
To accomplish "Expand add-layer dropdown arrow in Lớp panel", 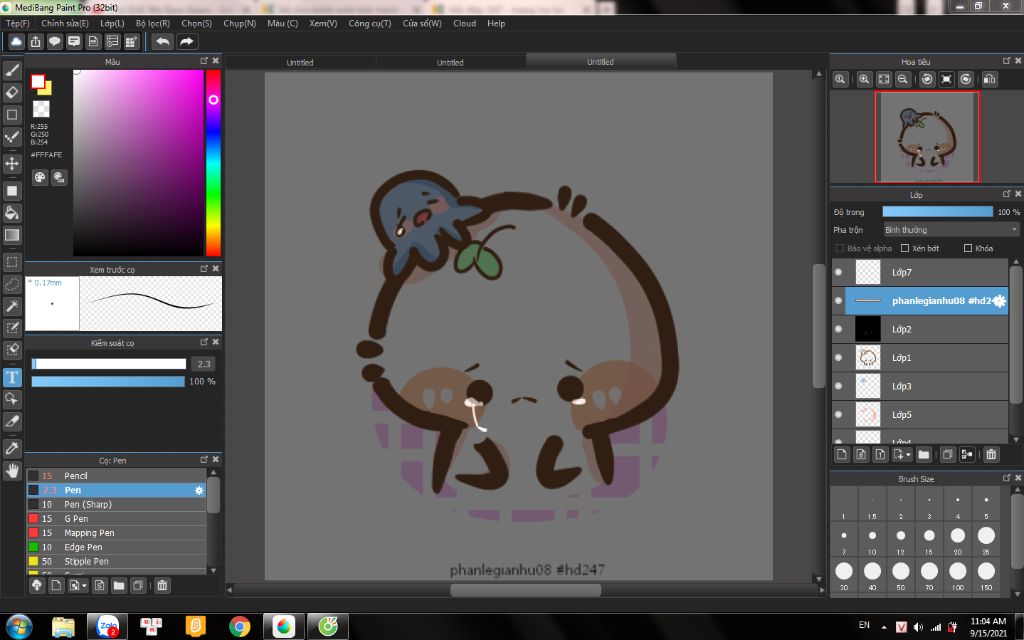I will point(908,455).
